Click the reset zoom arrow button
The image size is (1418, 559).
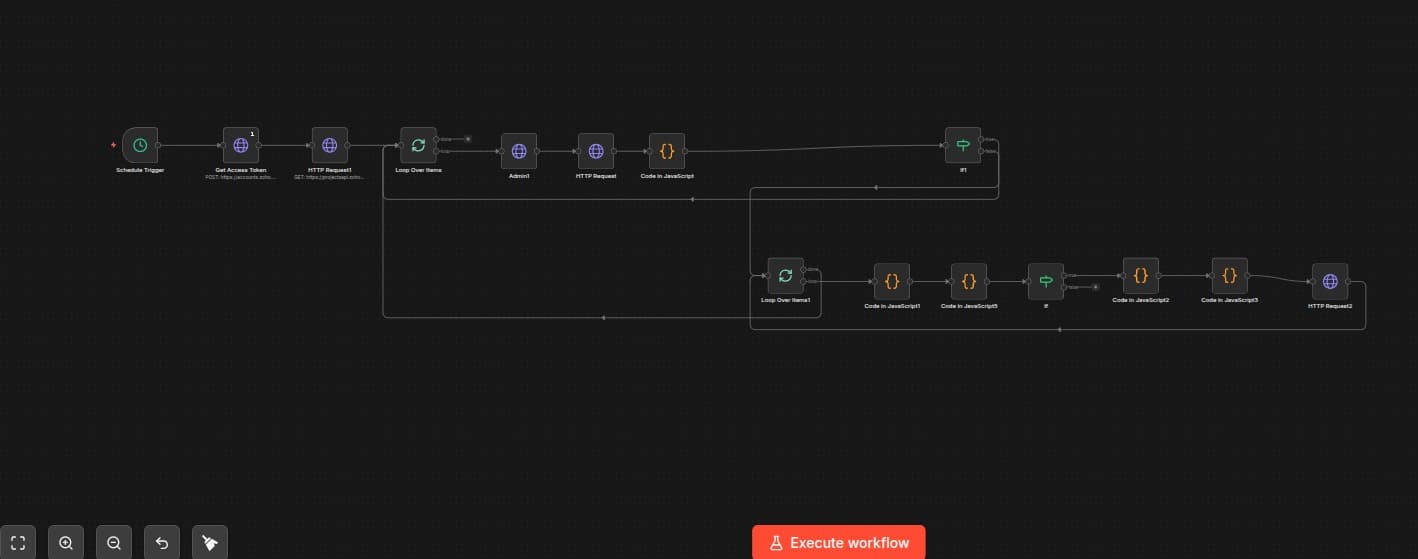click(162, 543)
